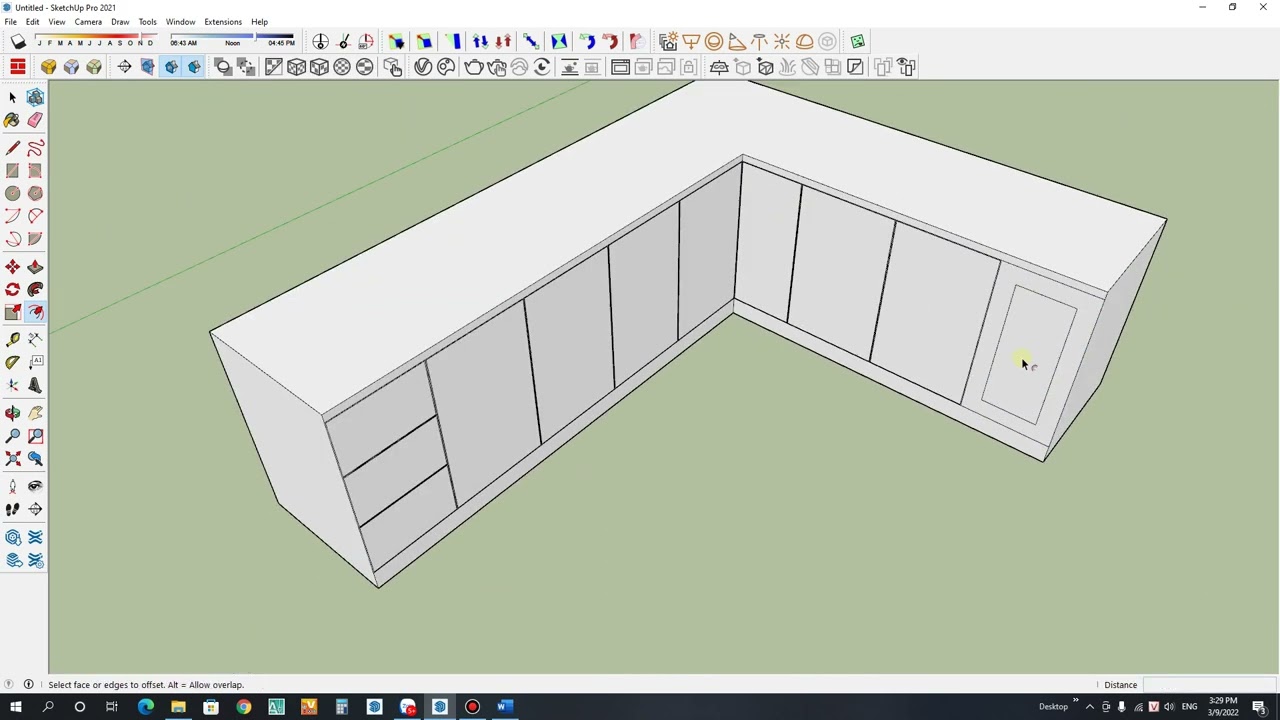The height and width of the screenshot is (720, 1280).
Task: Choose the Rectangle tool
Action: point(12,171)
